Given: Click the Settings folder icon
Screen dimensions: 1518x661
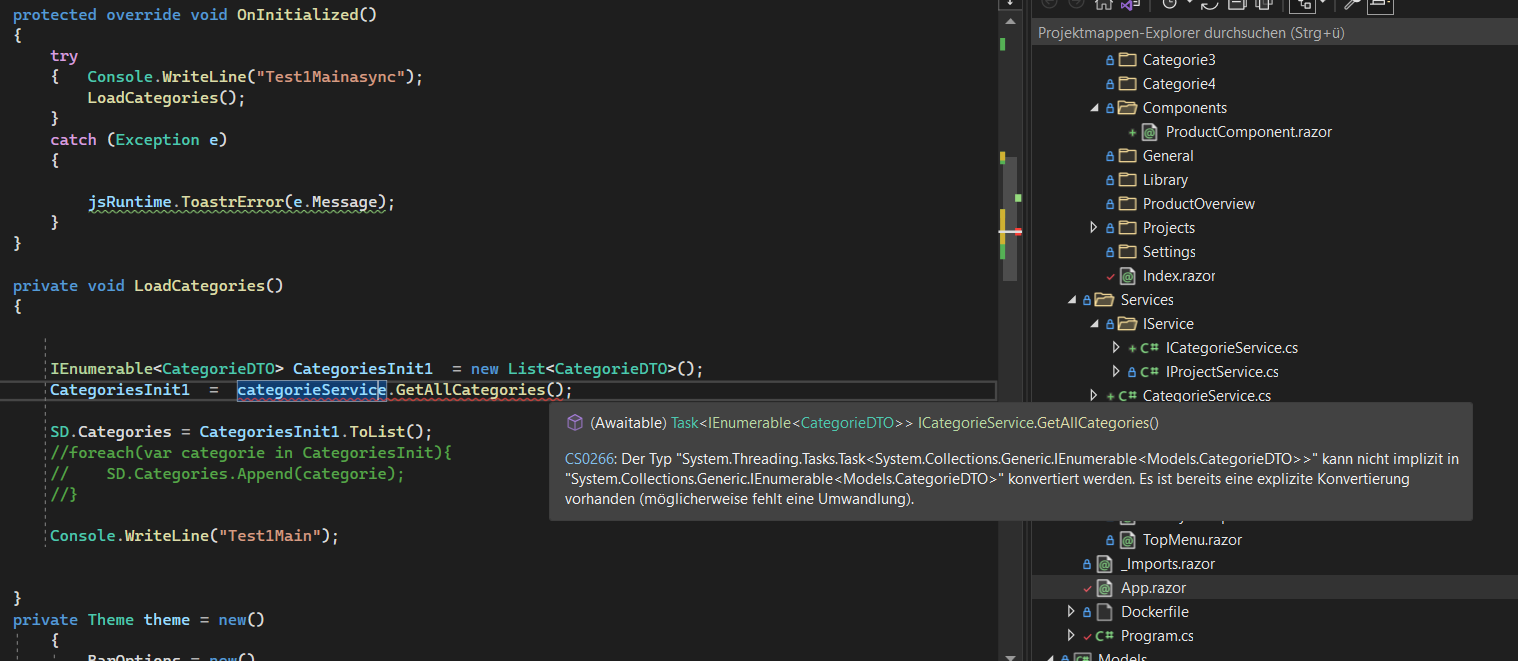Looking at the screenshot, I should pos(1127,252).
